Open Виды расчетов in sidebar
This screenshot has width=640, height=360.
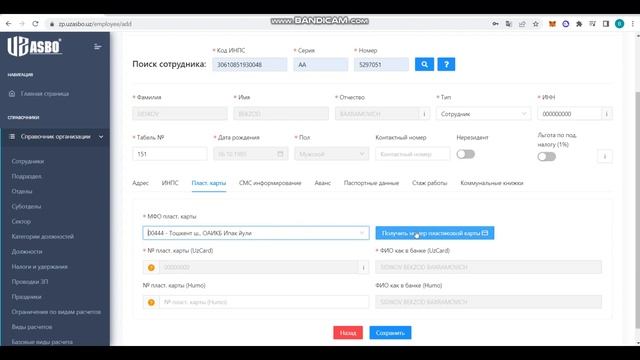tap(32, 327)
